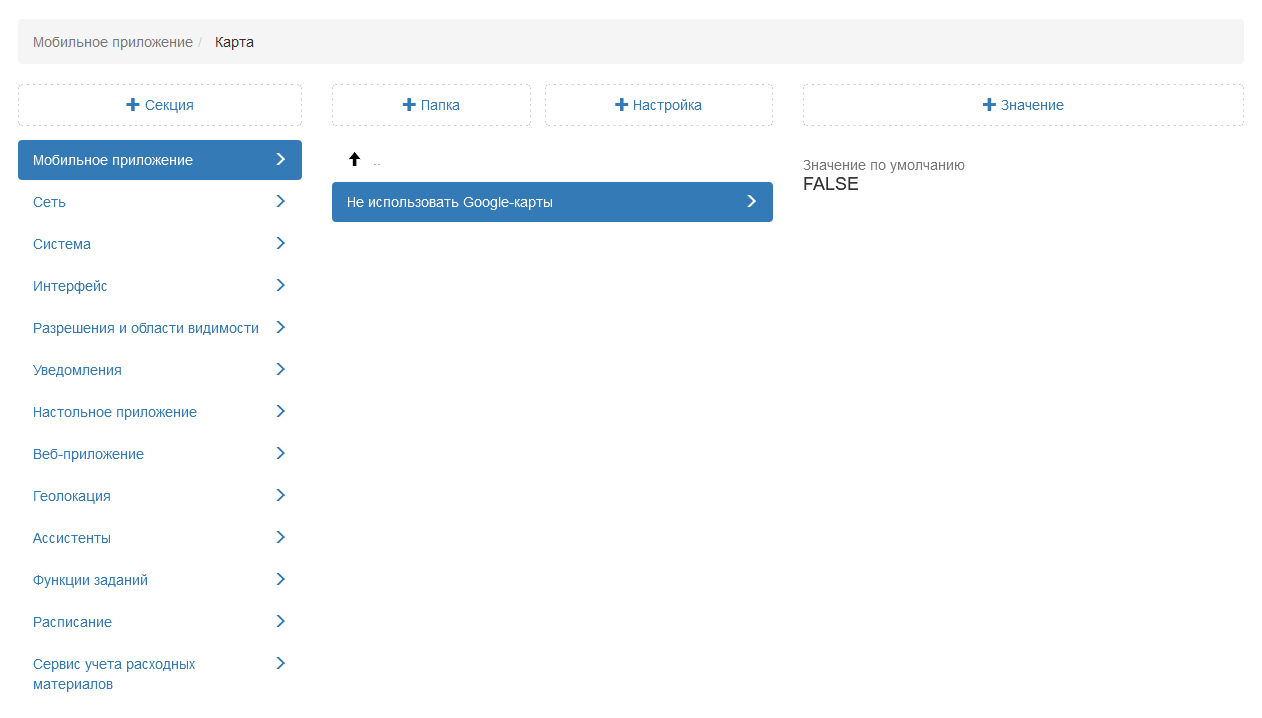Open the Система section
Screen dimensions: 1262x718
62,244
